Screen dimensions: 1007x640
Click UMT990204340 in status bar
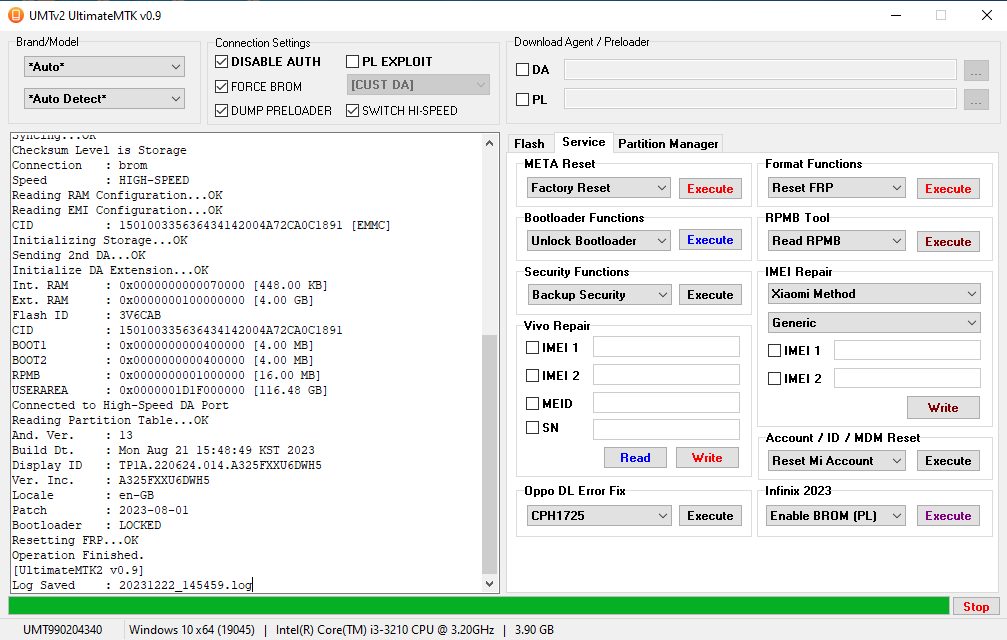(x=62, y=630)
